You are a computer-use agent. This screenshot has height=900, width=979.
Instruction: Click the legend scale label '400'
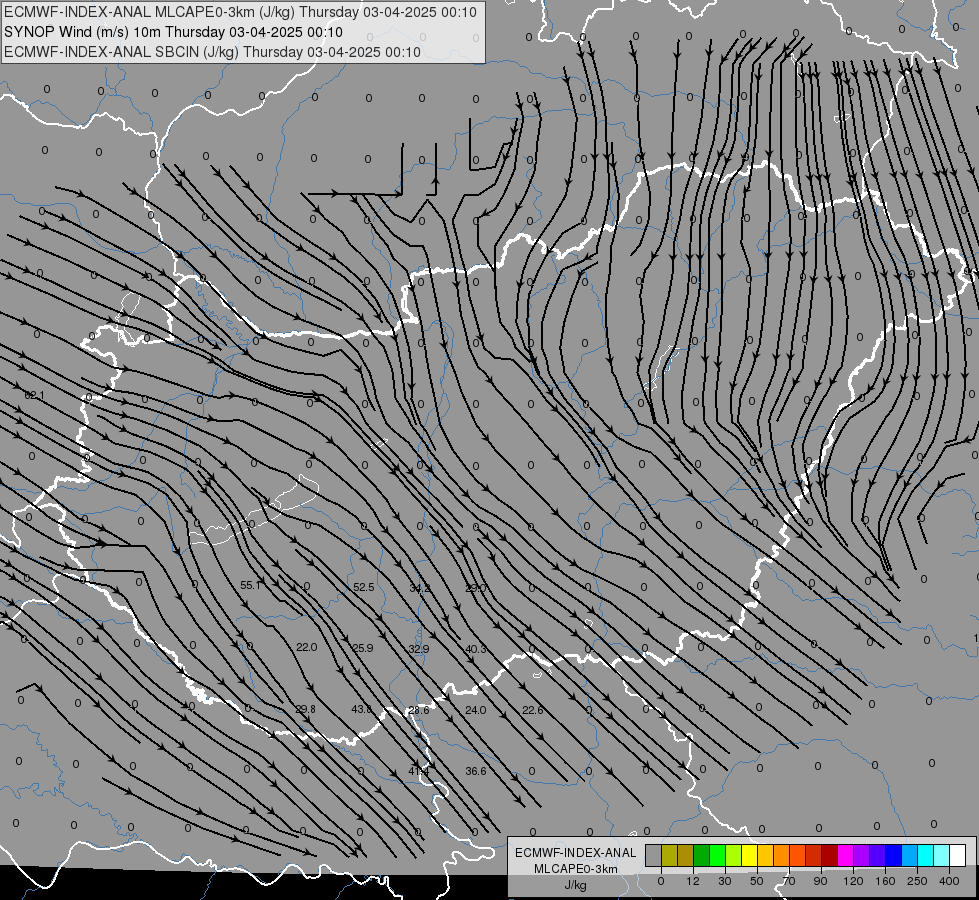(x=949, y=881)
